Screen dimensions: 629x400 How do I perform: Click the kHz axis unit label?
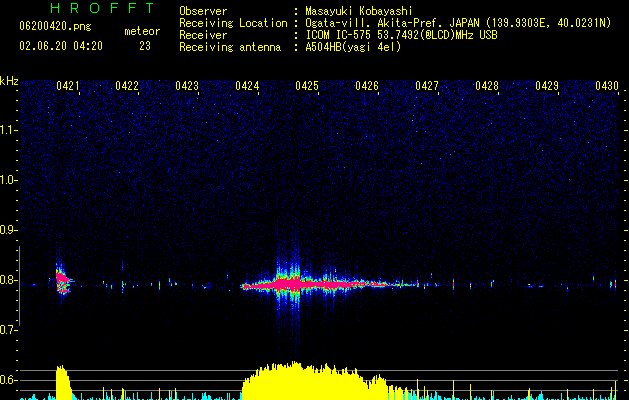[x=9, y=81]
